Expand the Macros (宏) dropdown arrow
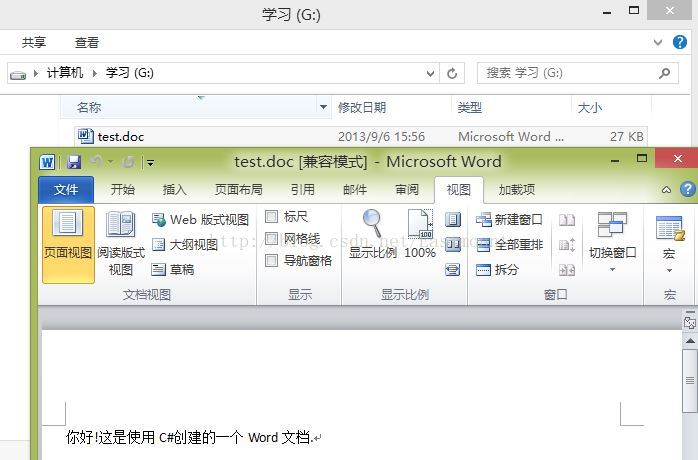Viewport: 698px width, 460px height. tap(669, 271)
